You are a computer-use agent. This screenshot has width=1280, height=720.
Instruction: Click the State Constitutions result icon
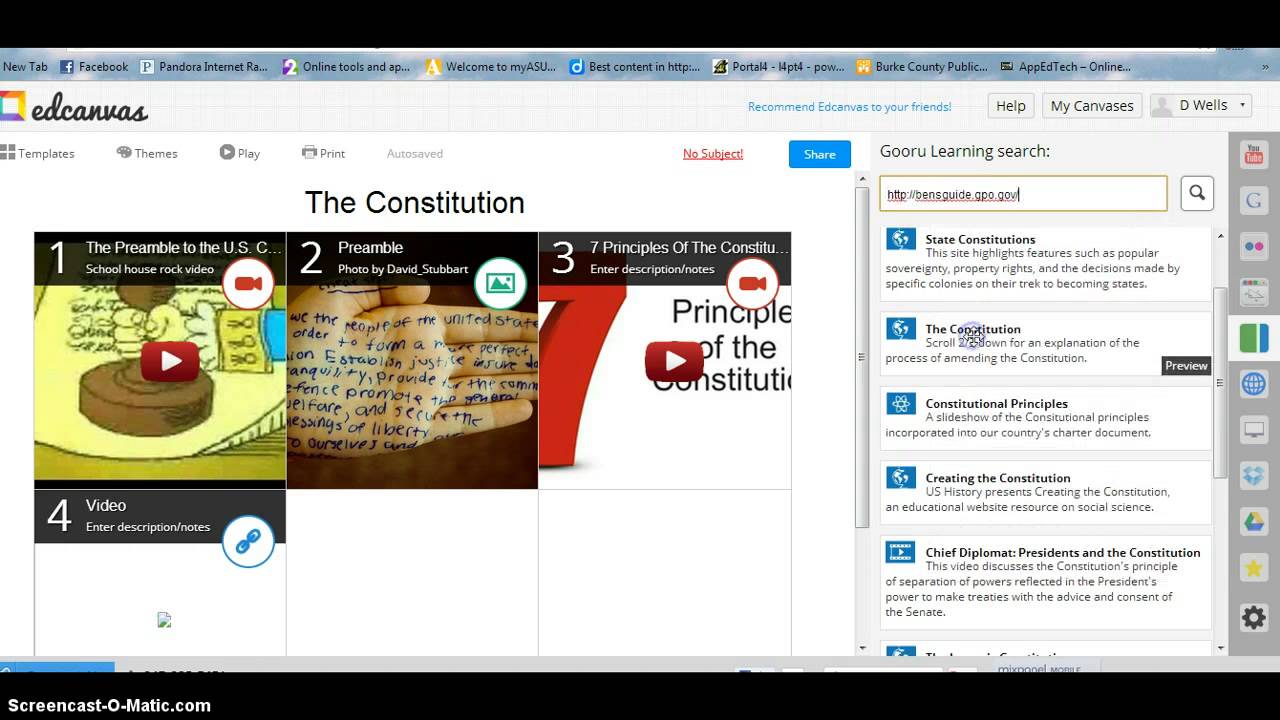[x=901, y=240]
